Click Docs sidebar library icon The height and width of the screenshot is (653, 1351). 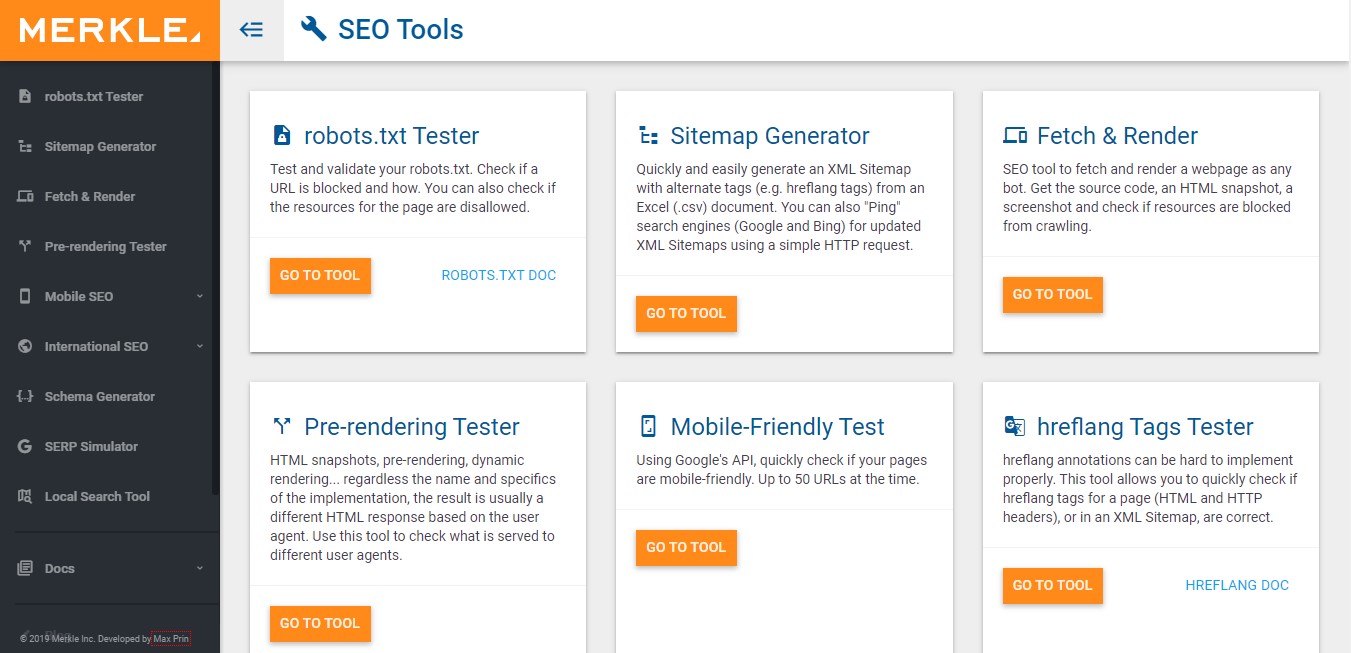pos(25,568)
